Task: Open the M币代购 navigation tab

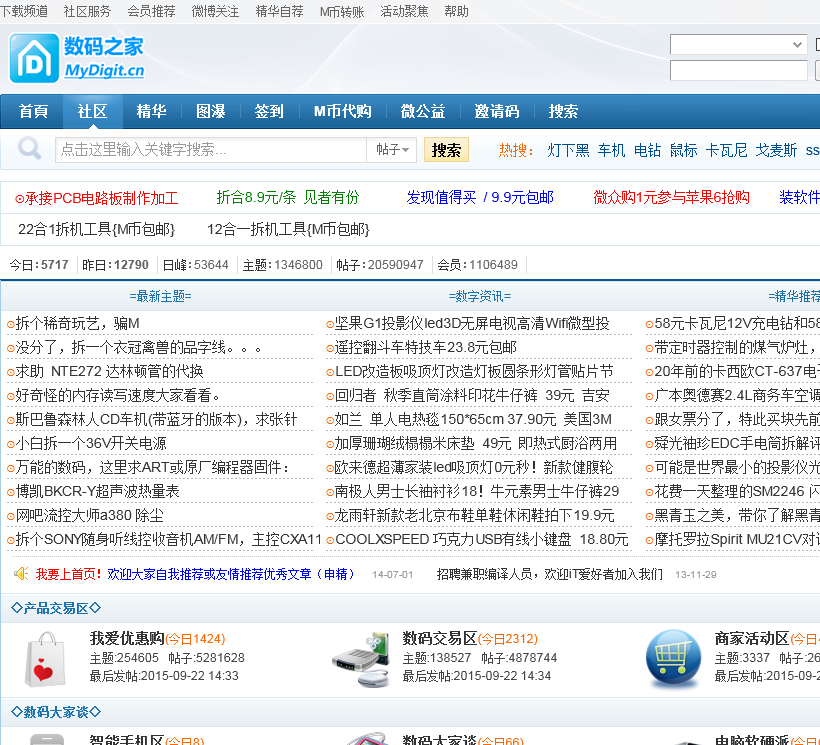Action: coord(343,111)
